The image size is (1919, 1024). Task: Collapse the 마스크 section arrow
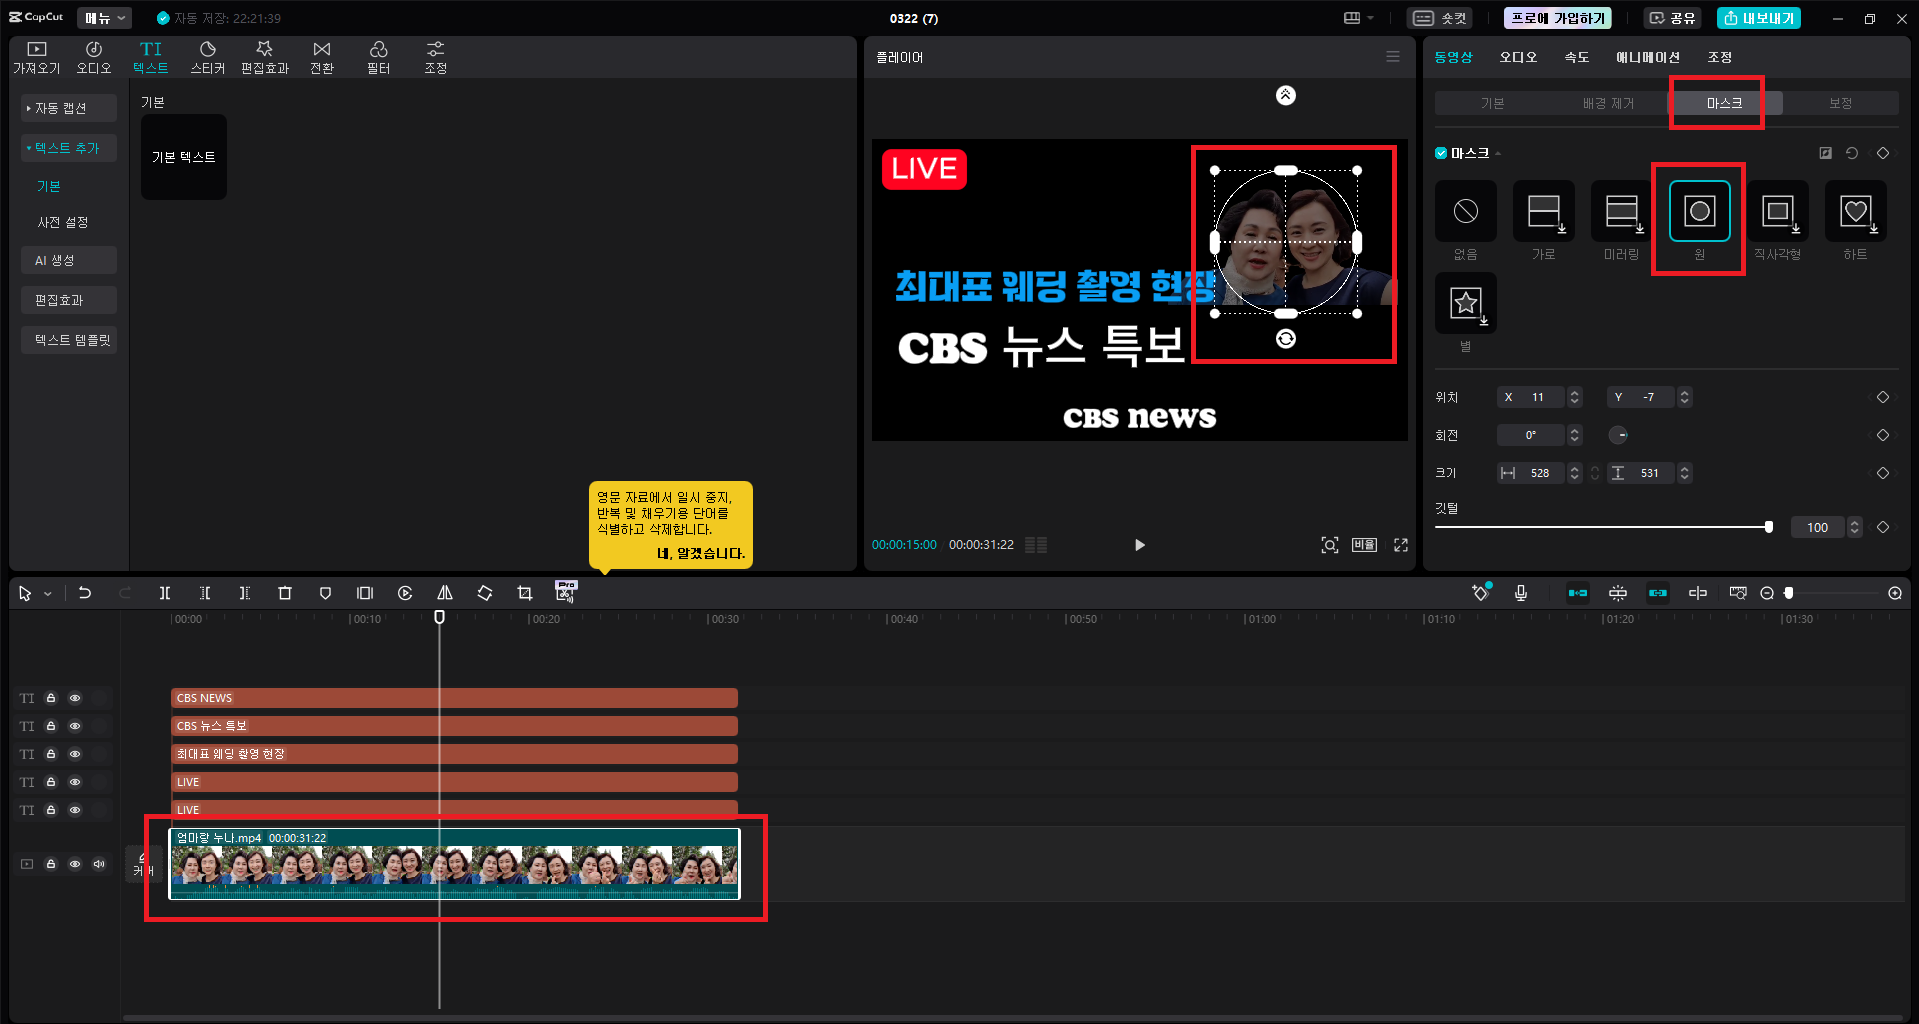pos(1498,154)
